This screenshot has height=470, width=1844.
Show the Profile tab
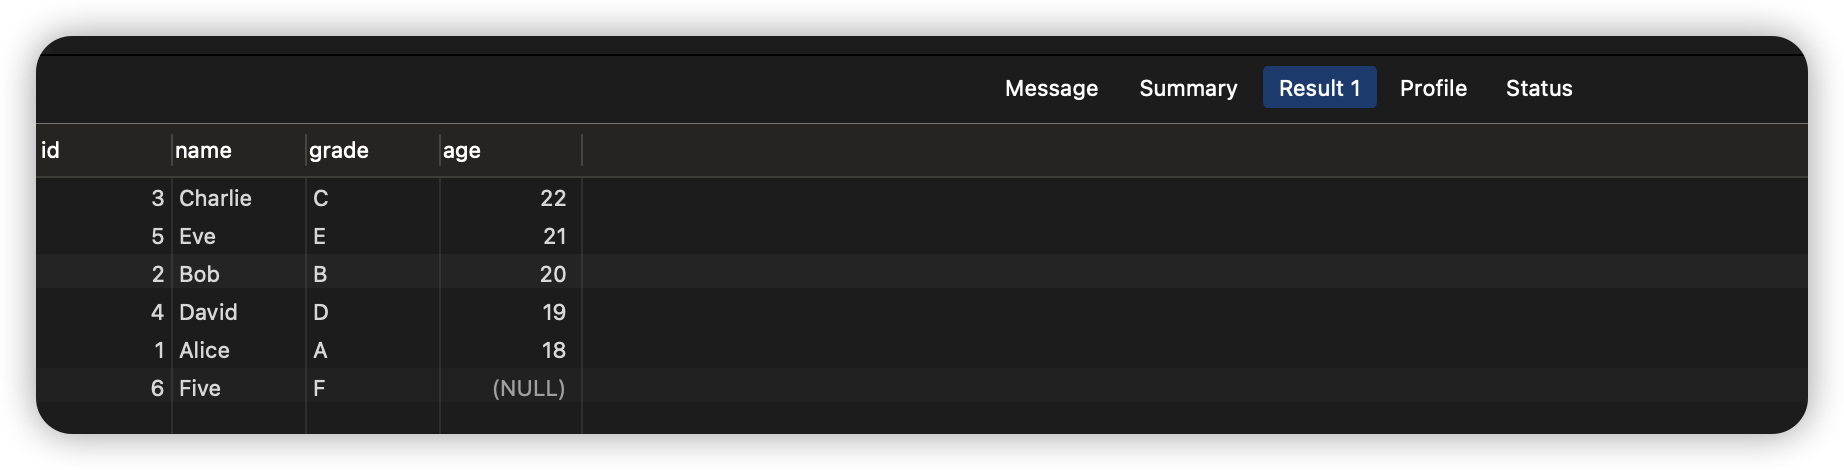click(x=1433, y=88)
